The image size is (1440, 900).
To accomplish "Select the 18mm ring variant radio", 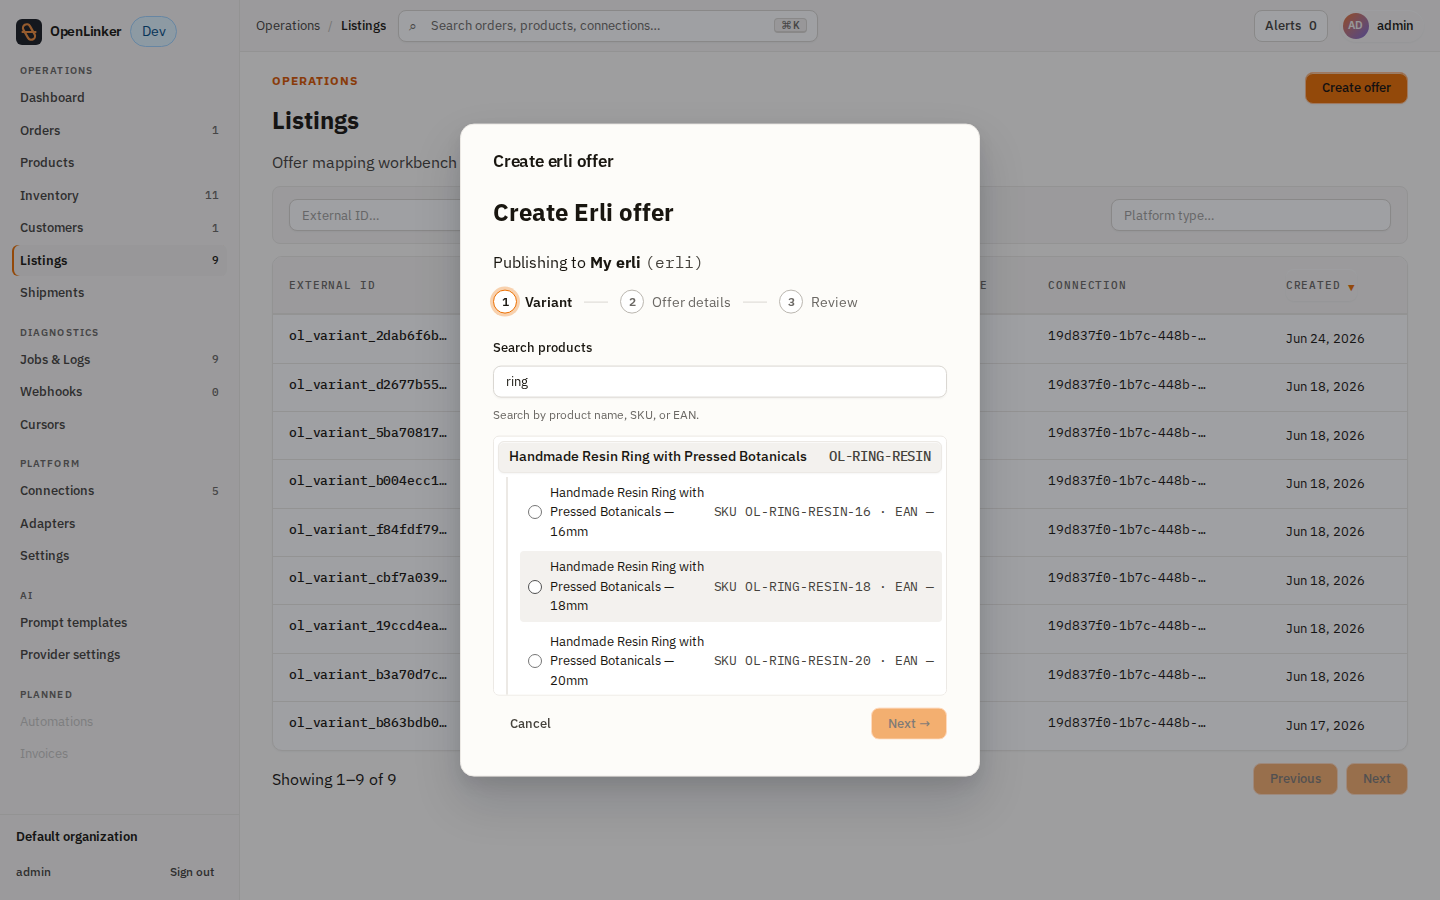I will 535,587.
